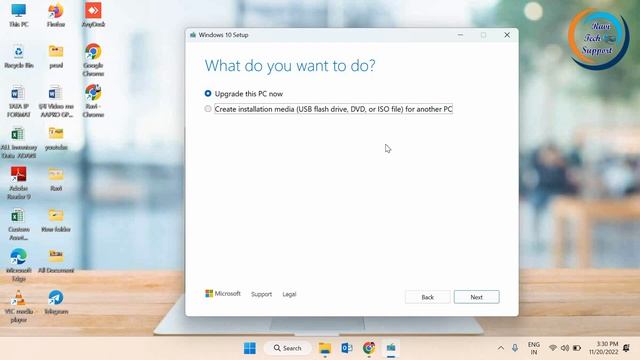Viewport: 640px width, 360px height.
Task: Select the Google Chrome desktop shortcut
Action: tap(93, 60)
